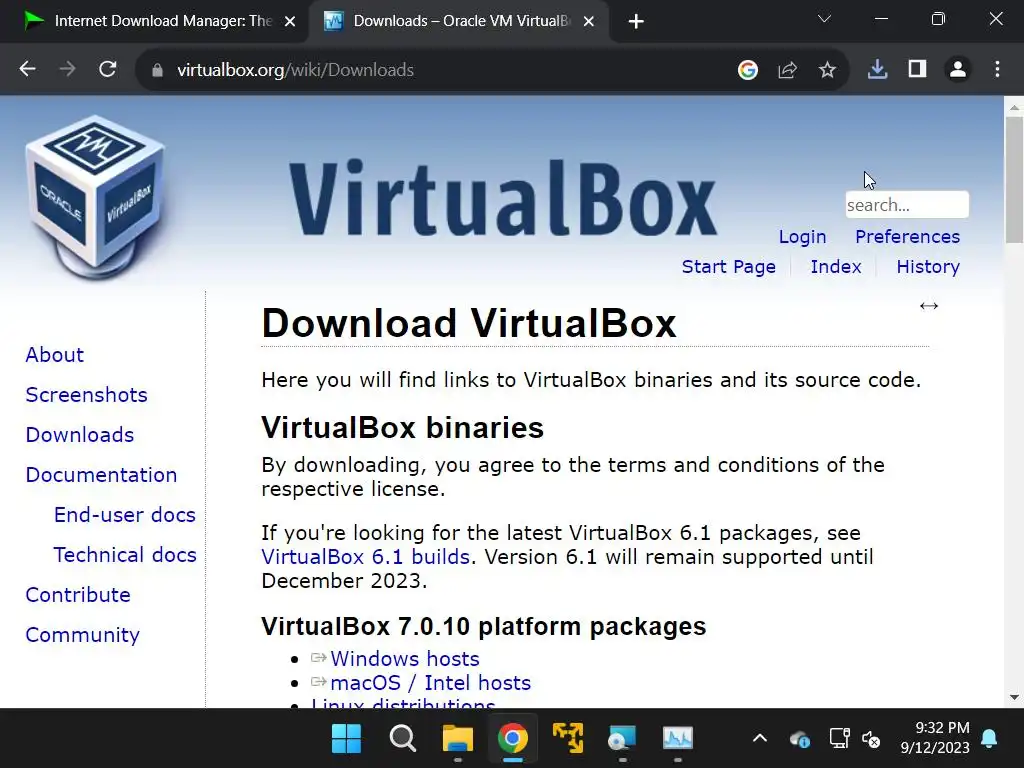Close the VirtualBox Downloads tab

coord(588,22)
